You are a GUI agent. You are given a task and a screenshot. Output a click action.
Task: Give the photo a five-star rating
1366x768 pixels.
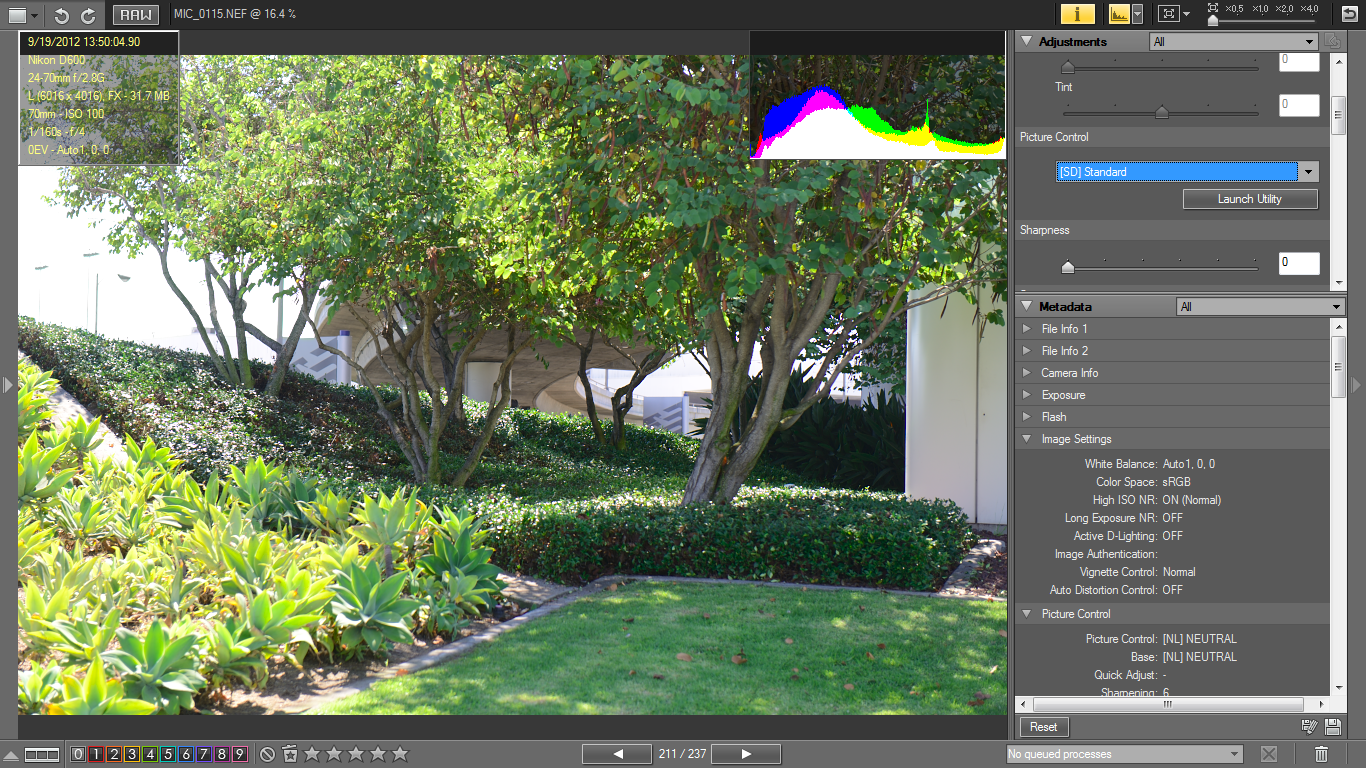[398, 754]
